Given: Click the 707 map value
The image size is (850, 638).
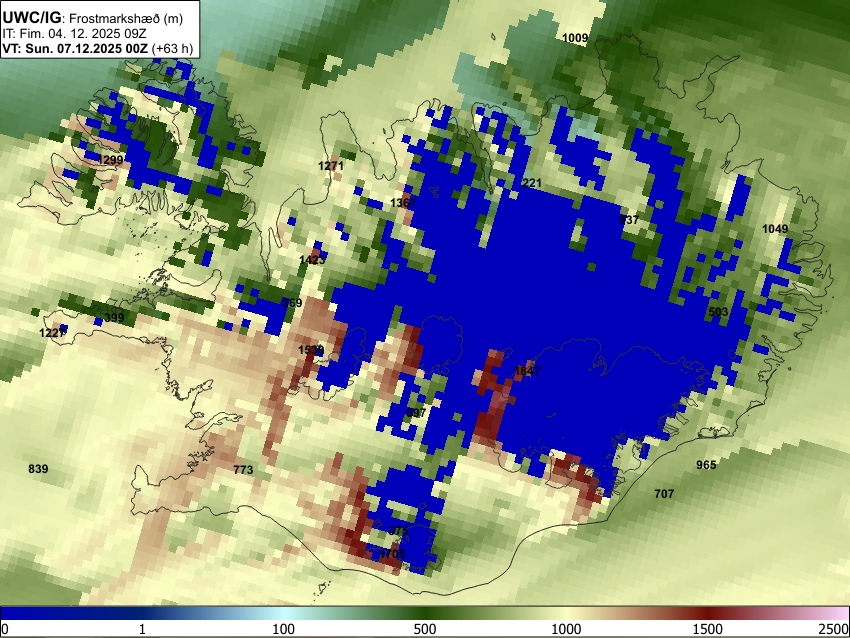Looking at the screenshot, I should pos(664,494).
